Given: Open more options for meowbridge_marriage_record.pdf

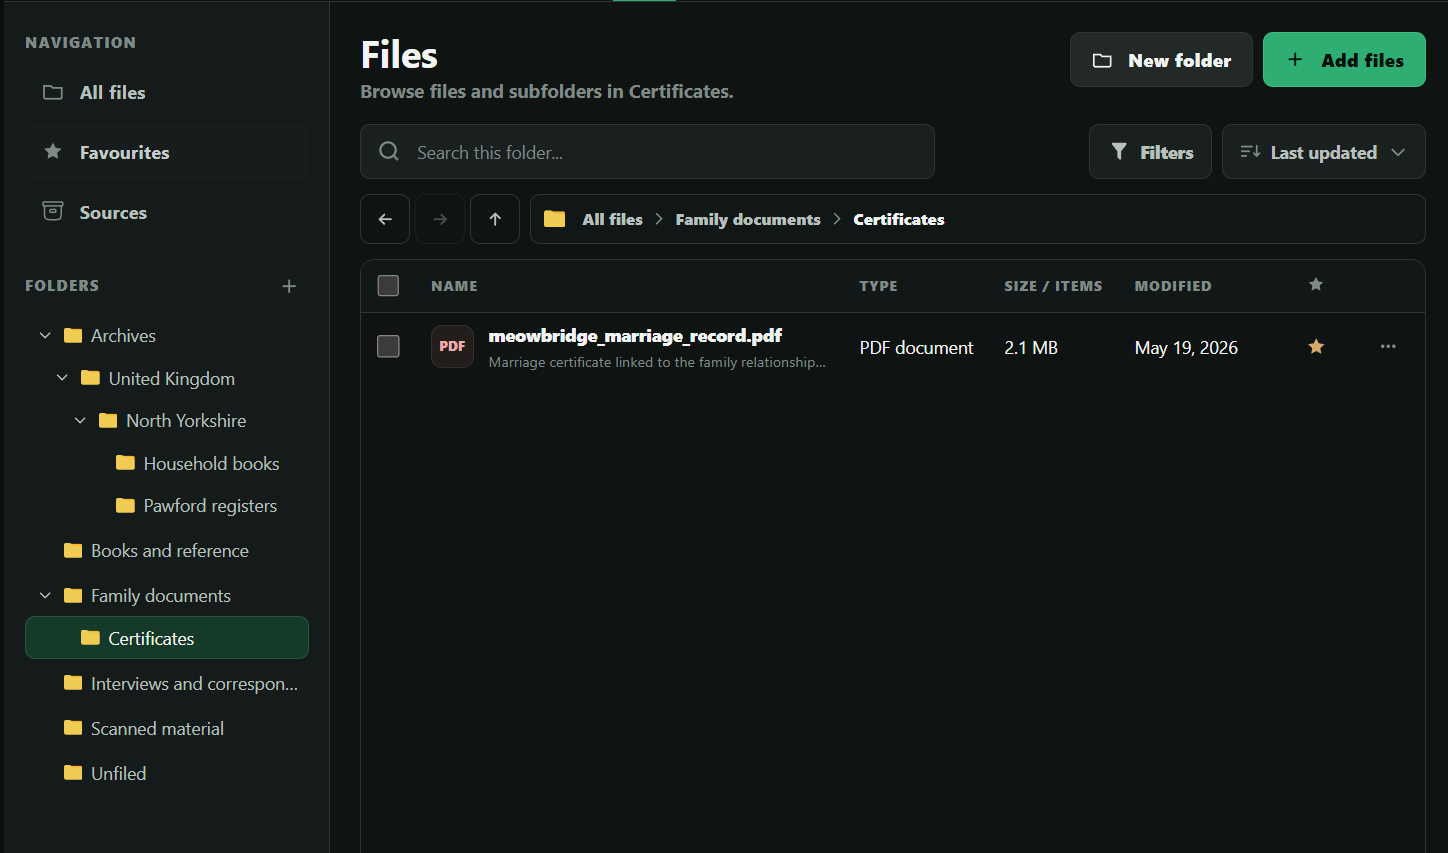Looking at the screenshot, I should (x=1388, y=346).
